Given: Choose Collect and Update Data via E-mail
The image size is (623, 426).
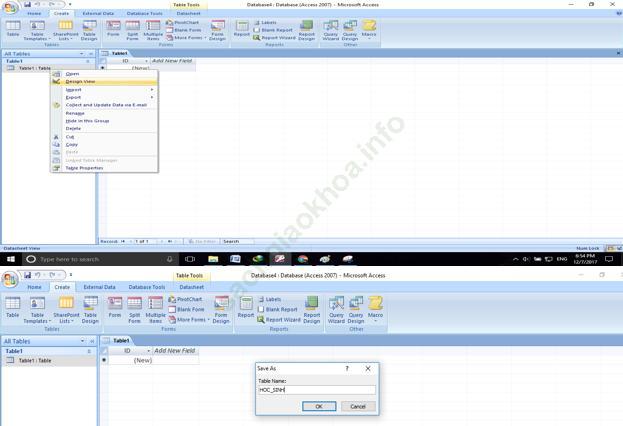Looking at the screenshot, I should [104, 105].
